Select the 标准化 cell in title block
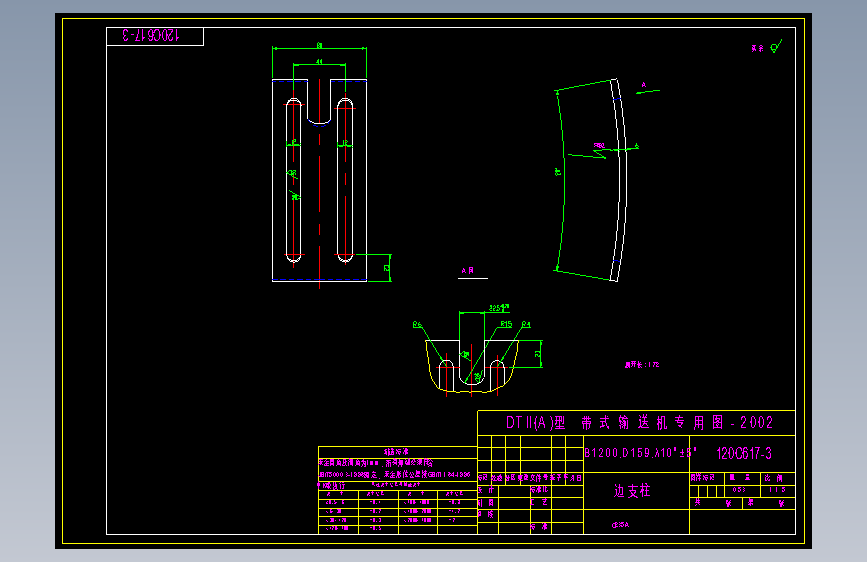Viewport: 867px width, 562px height. coord(539,490)
